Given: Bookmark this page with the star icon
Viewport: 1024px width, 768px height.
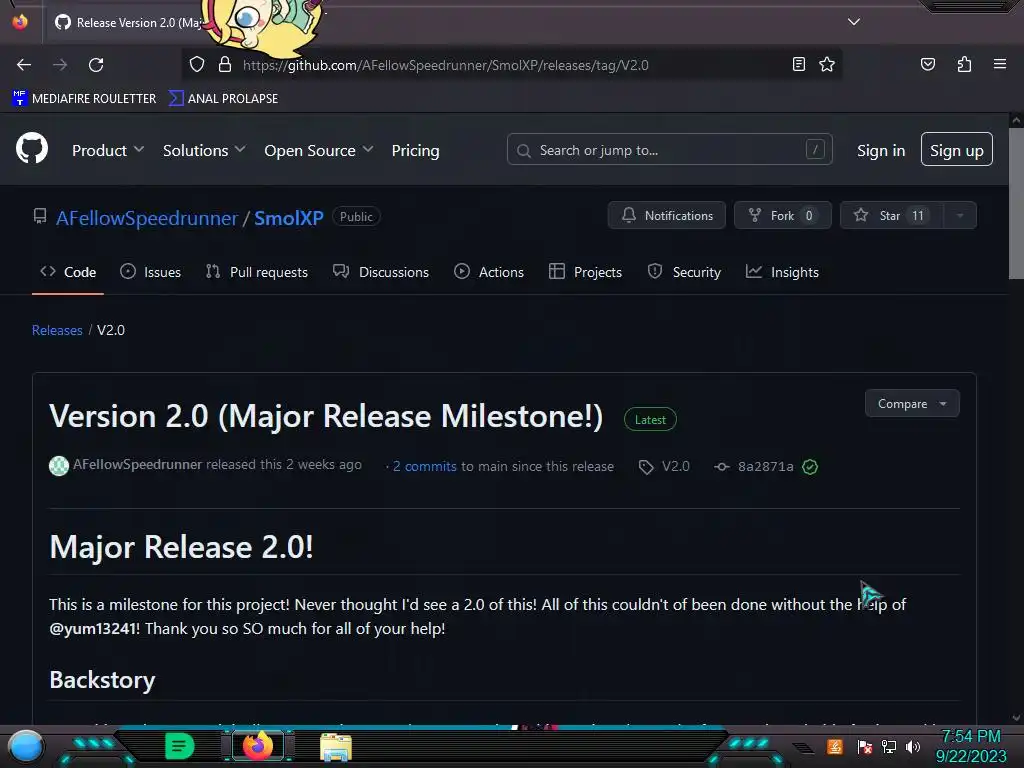Looking at the screenshot, I should coord(827,65).
